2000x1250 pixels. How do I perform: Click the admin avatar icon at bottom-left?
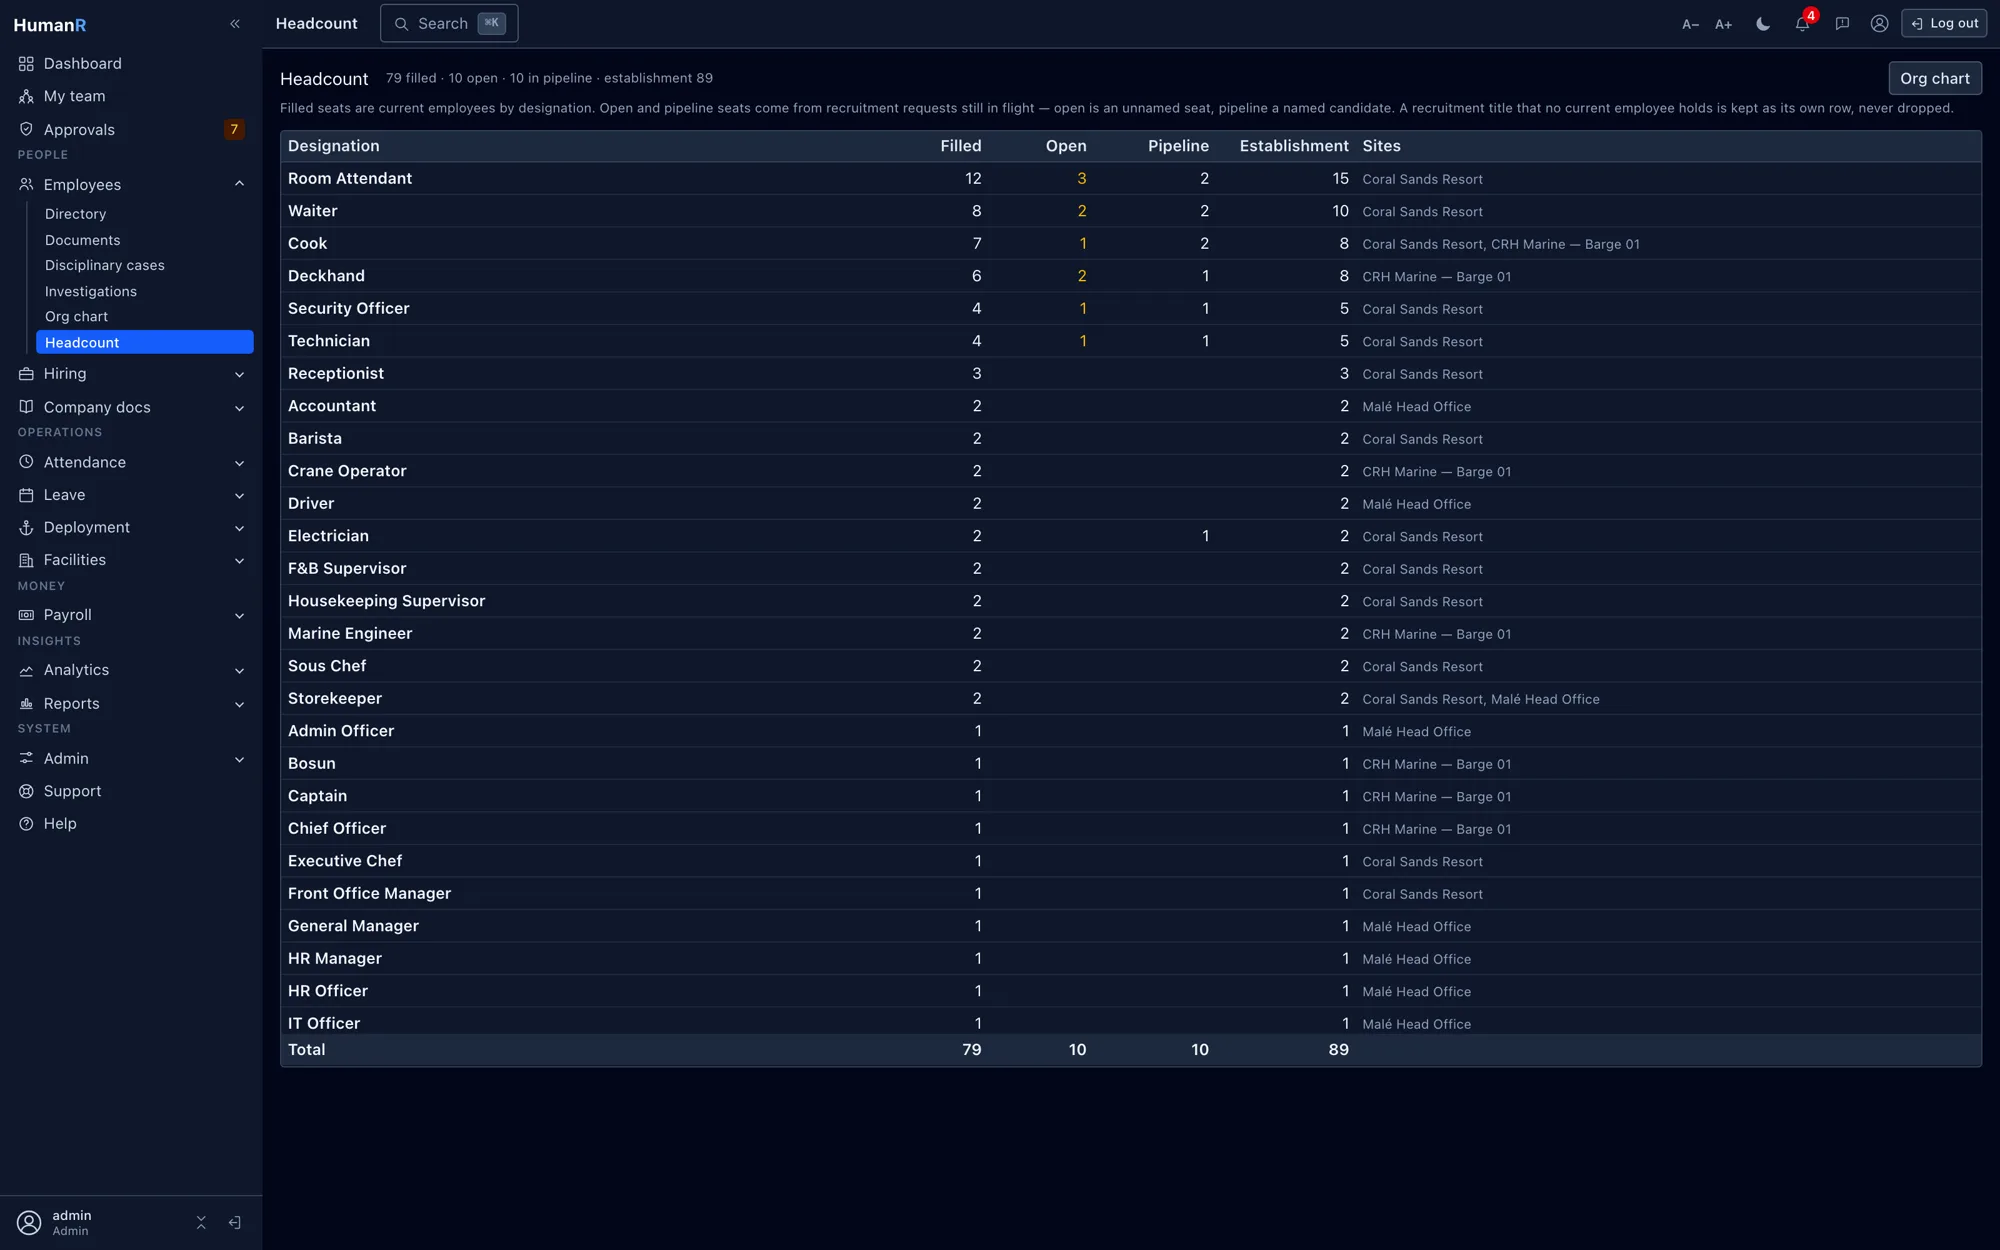click(29, 1222)
